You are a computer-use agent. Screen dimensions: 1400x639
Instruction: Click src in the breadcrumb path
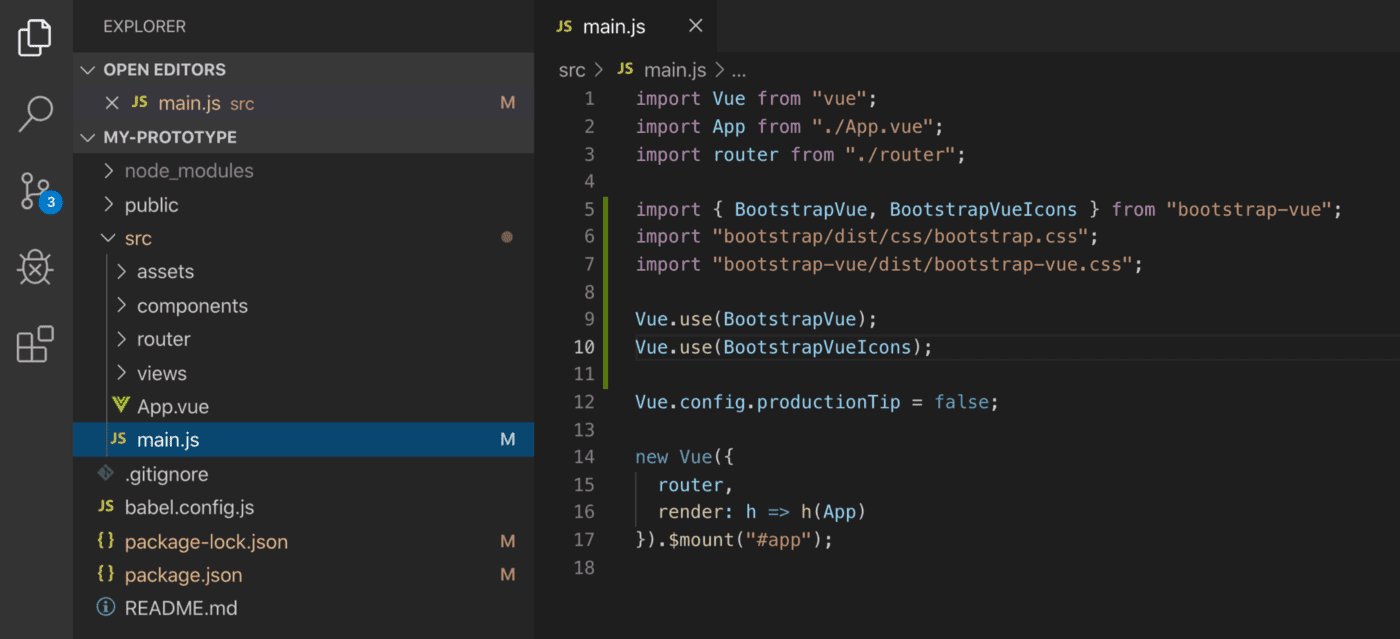coord(572,70)
